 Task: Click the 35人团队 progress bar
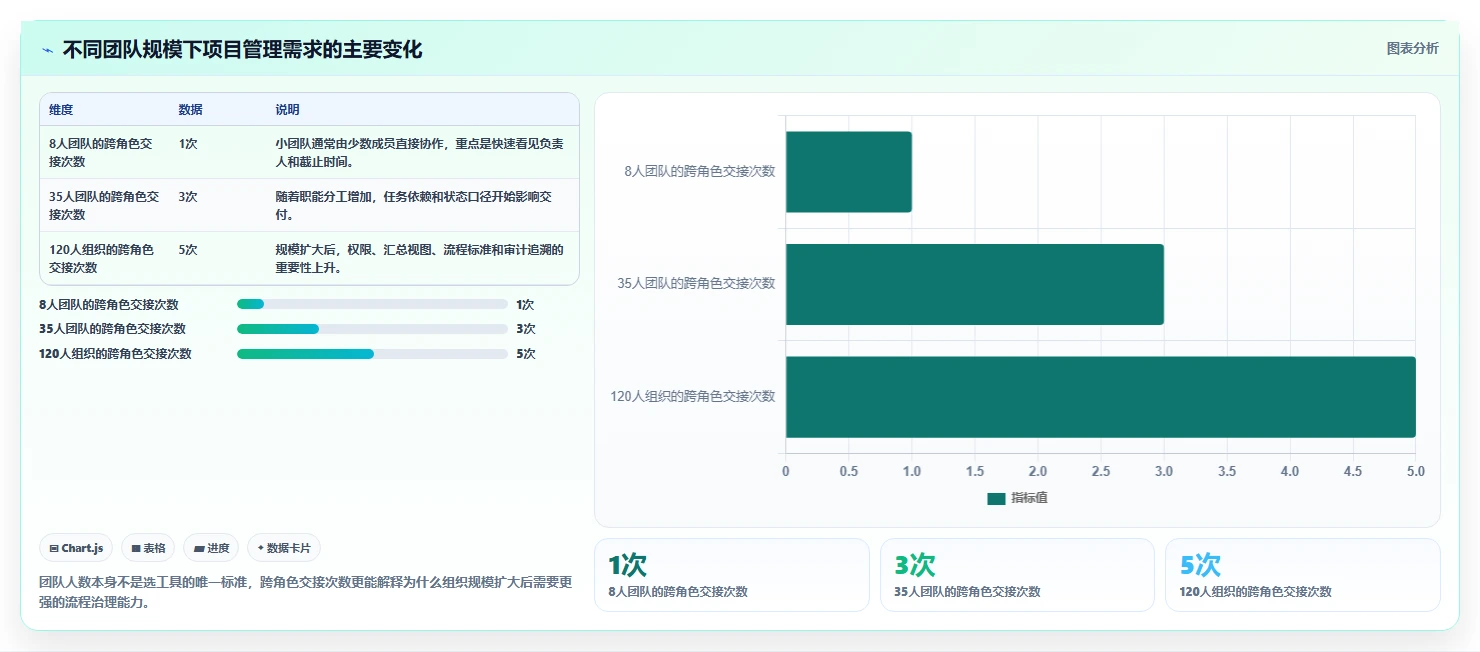[372, 329]
